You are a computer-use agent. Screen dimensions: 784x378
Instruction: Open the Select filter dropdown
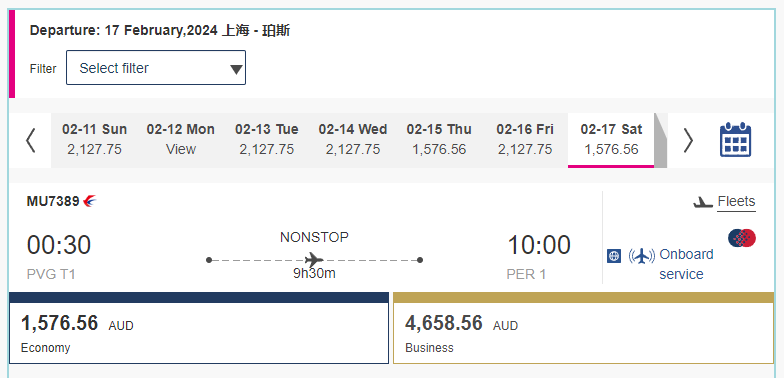point(156,68)
